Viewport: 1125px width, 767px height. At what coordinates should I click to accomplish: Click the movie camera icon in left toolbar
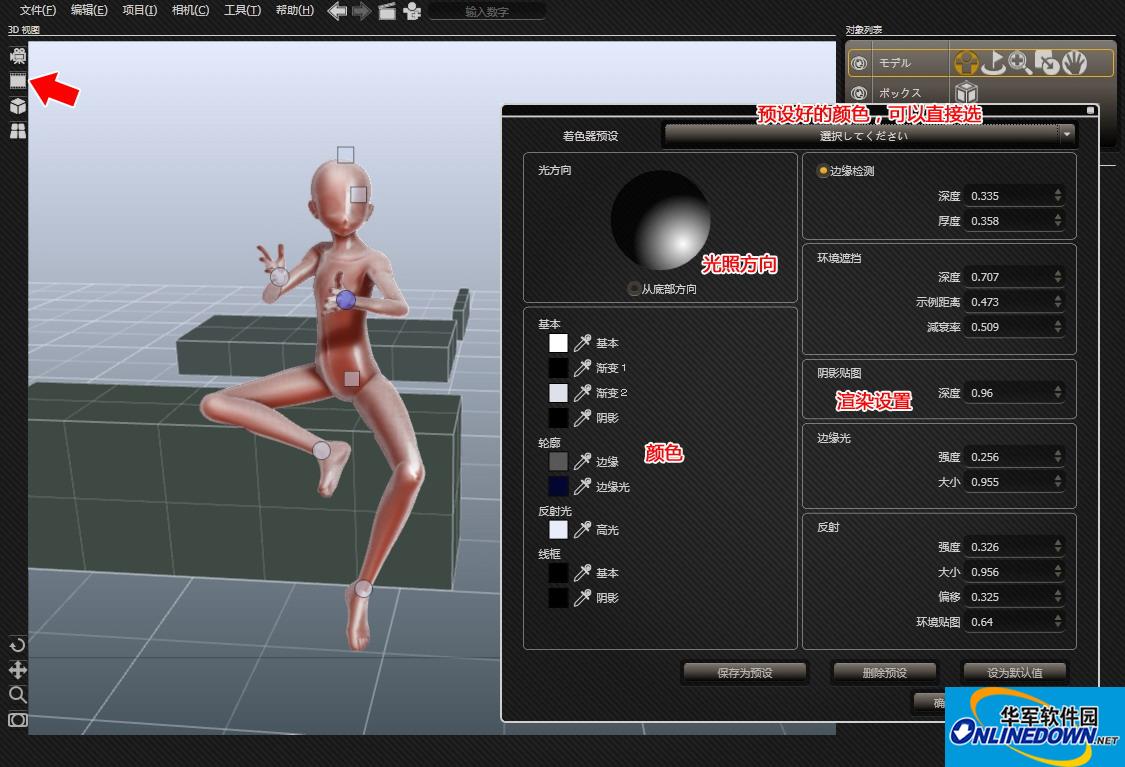[x=18, y=56]
